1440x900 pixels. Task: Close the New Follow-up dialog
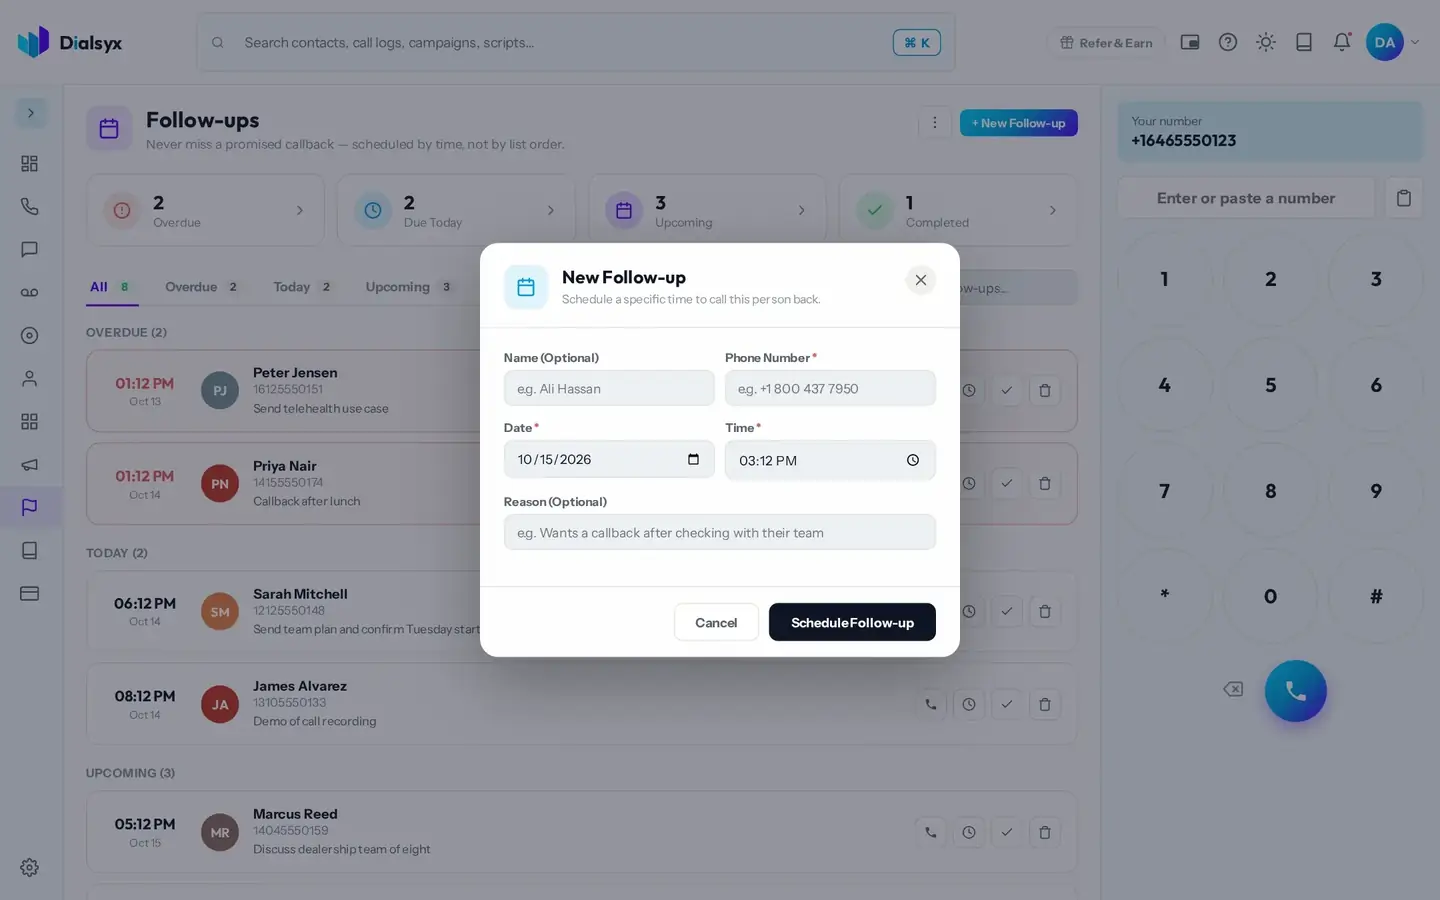point(920,280)
